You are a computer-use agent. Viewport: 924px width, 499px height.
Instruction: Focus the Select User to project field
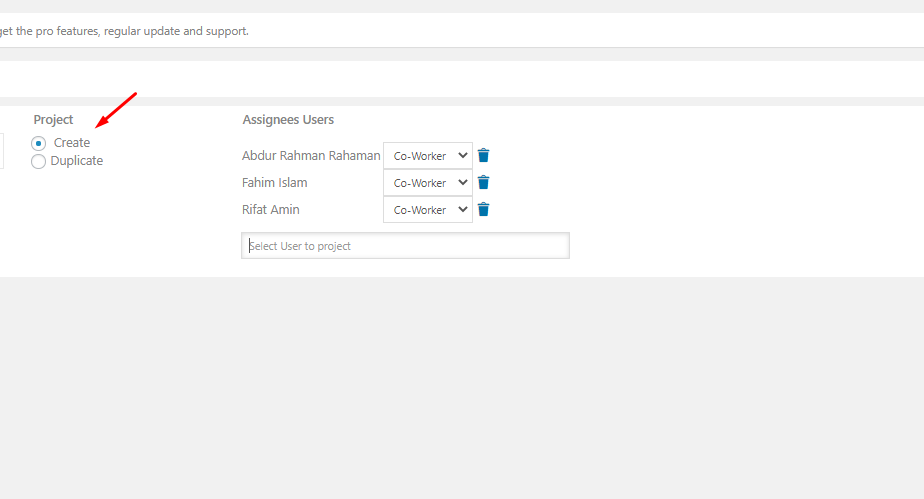(405, 246)
